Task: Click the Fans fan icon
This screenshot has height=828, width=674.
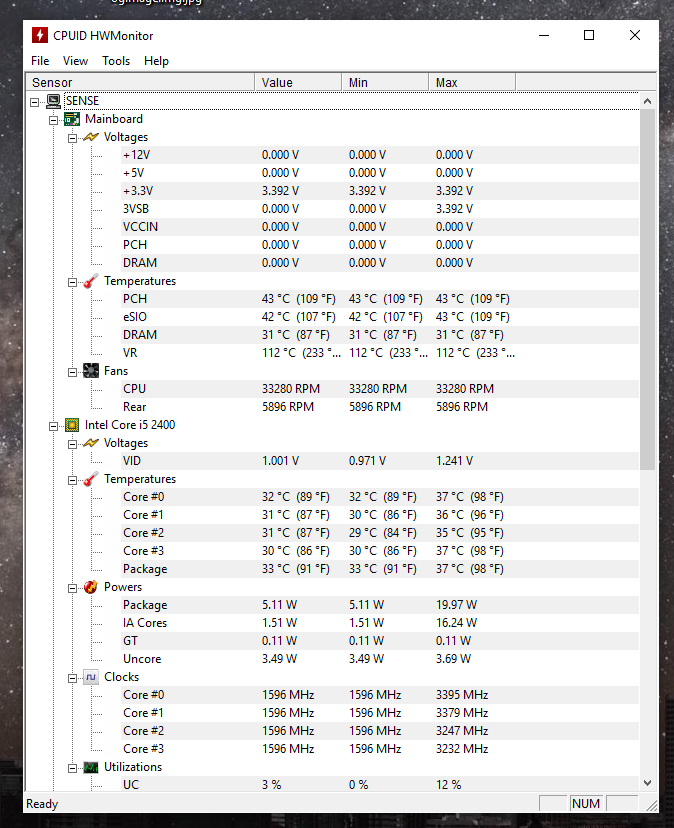Action: 91,371
